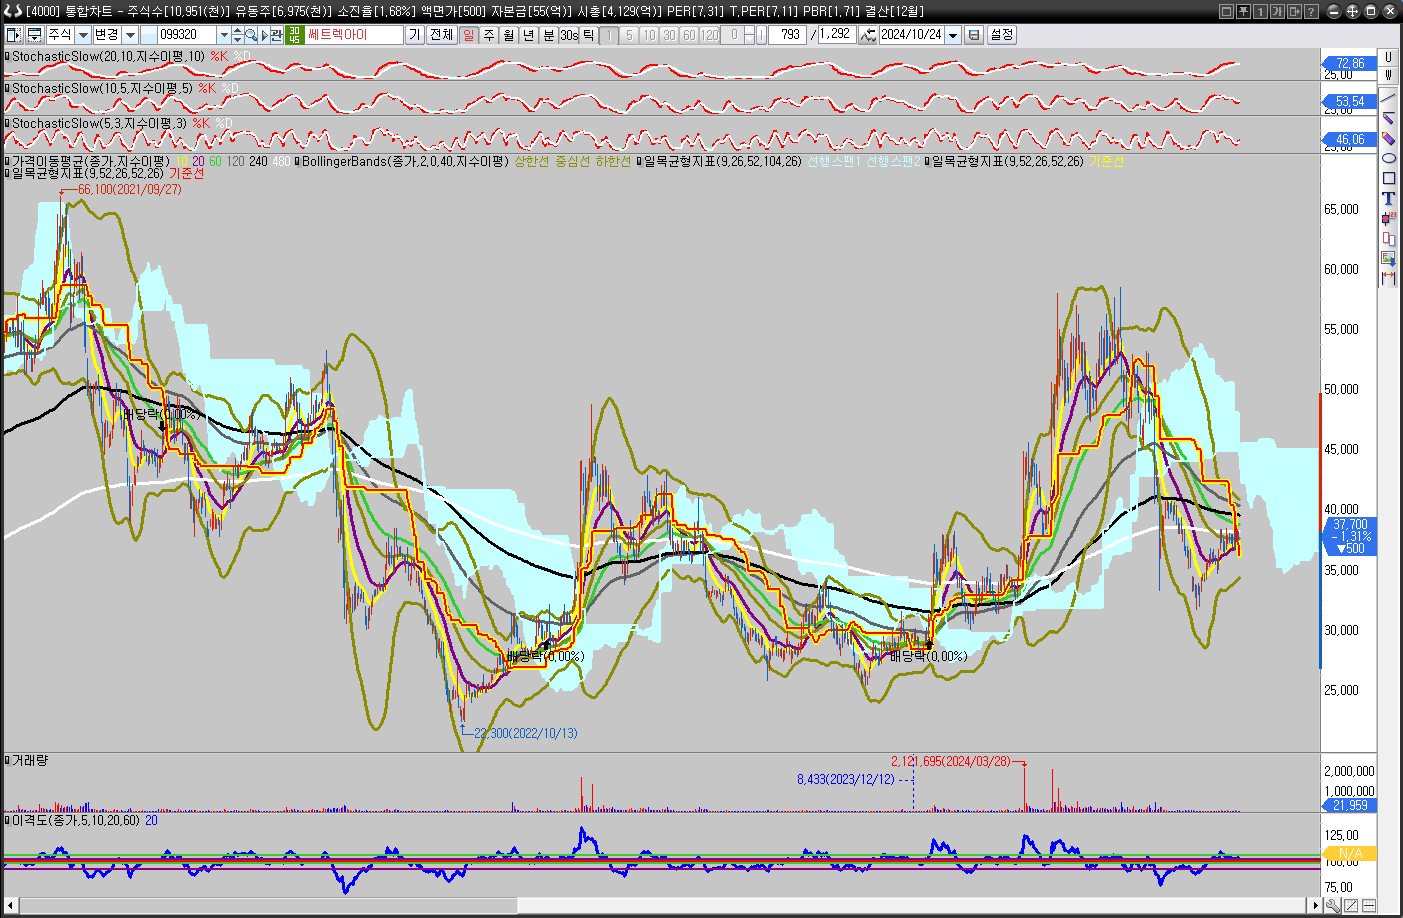Click the 793 displayed bar count field

click(788, 35)
